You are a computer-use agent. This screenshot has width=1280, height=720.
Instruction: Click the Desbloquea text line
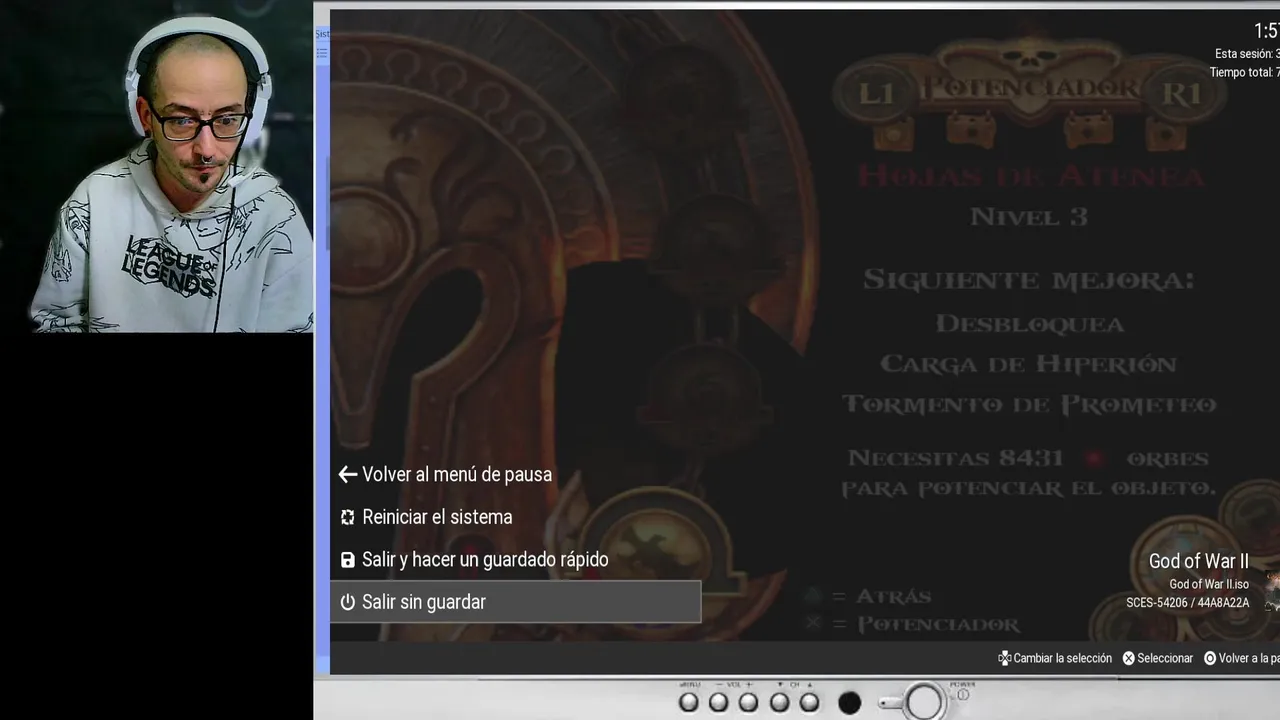(x=1030, y=324)
